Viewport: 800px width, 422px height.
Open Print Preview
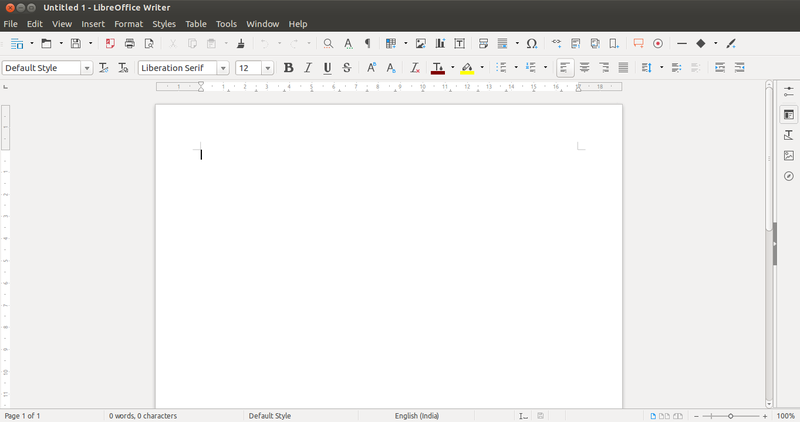pos(149,44)
